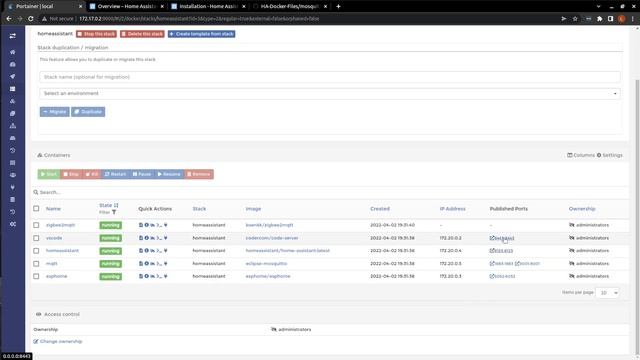
Task: Open the Containers cubes icon in sidebar
Action: pos(13,101)
